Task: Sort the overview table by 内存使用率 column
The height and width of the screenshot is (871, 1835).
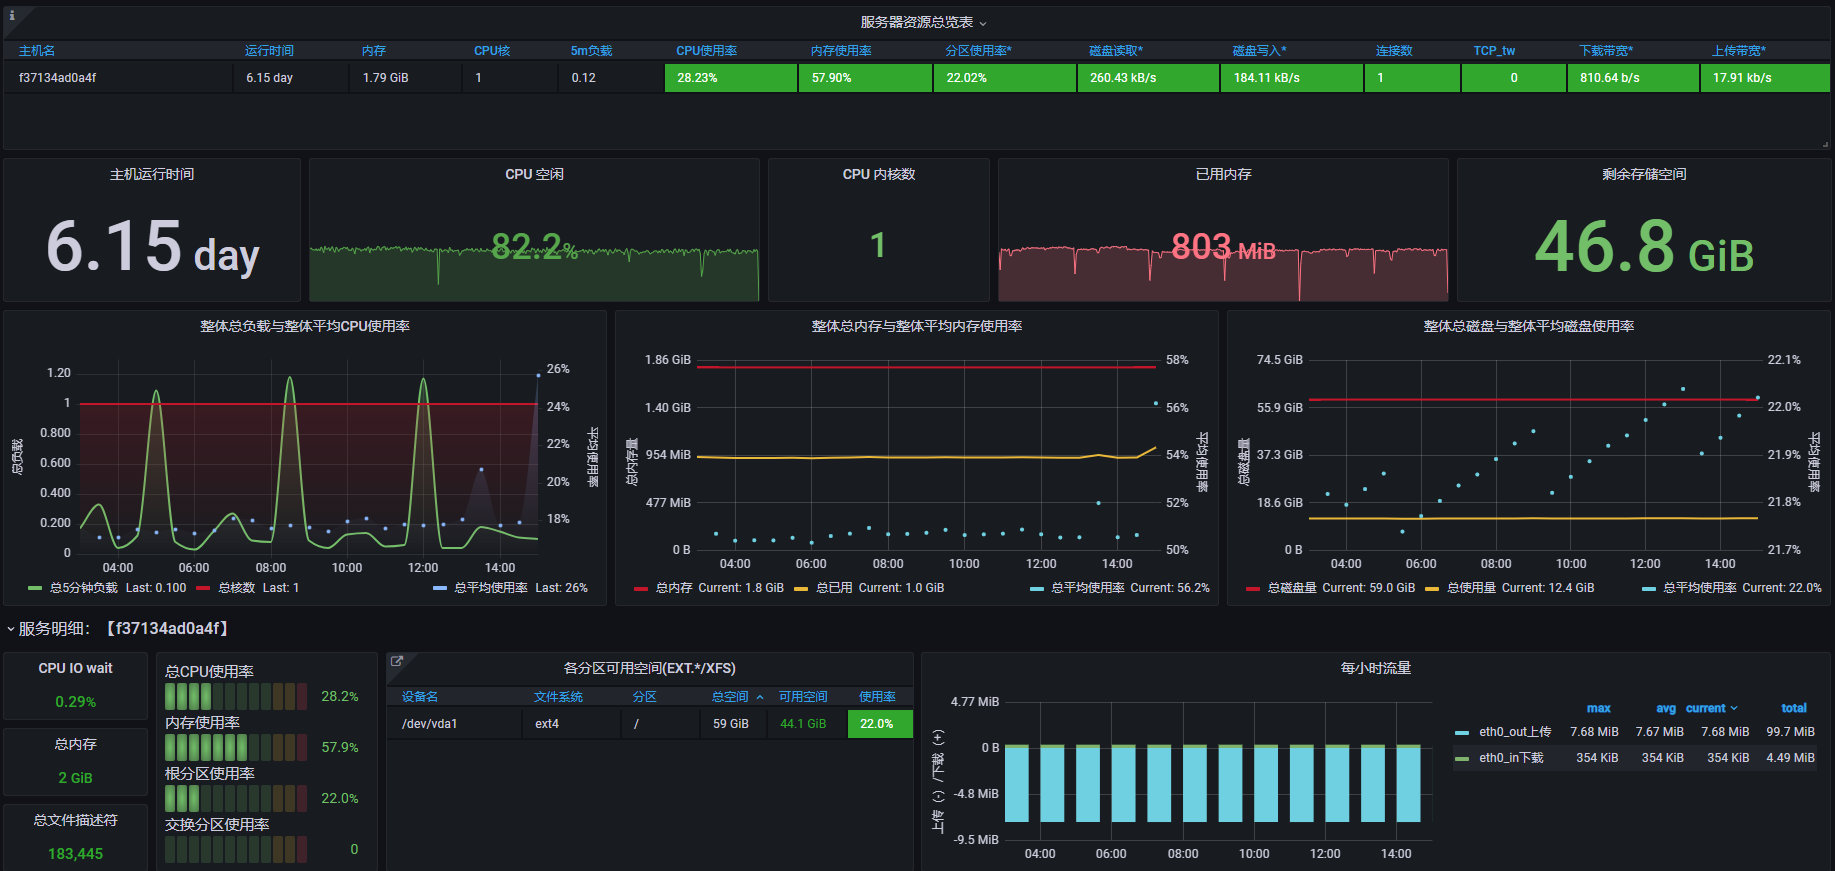Action: click(841, 51)
